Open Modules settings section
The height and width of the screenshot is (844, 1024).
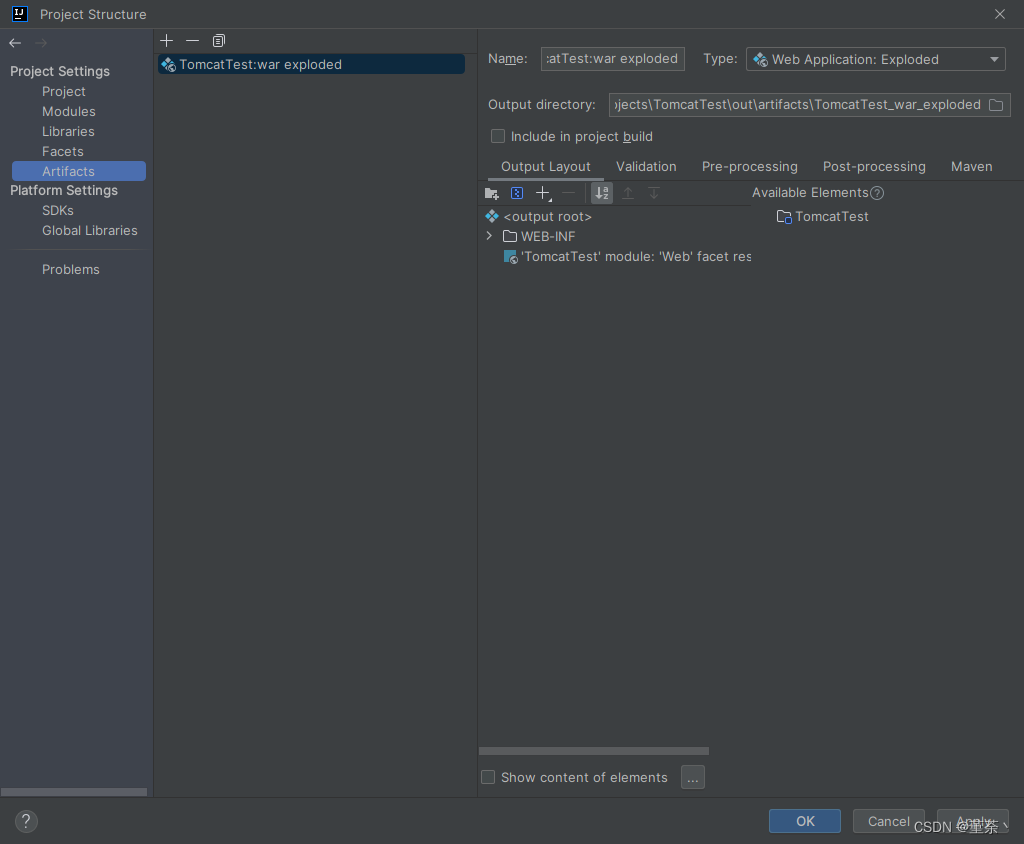tap(69, 112)
